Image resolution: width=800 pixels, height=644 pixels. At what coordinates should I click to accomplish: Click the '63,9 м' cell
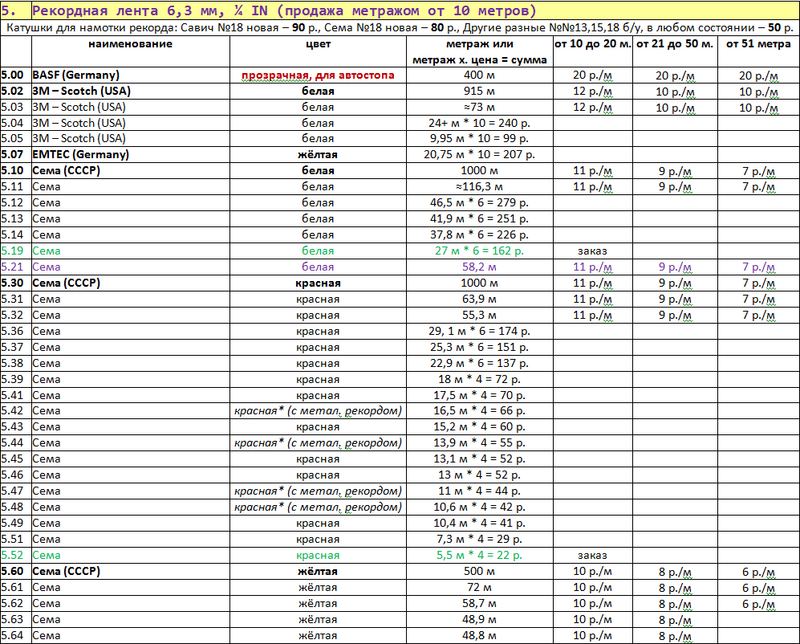pyautogui.click(x=480, y=299)
